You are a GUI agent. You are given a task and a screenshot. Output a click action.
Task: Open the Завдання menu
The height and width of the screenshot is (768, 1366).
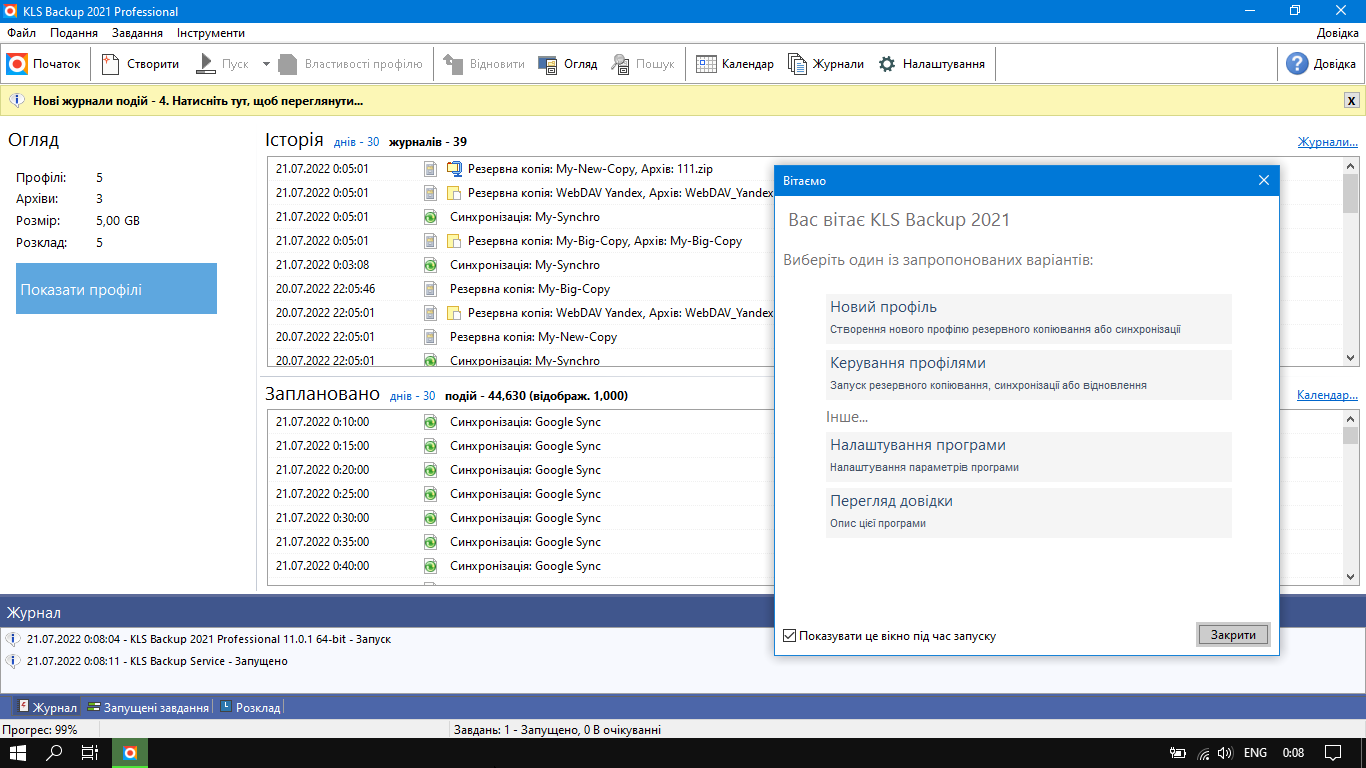point(137,33)
